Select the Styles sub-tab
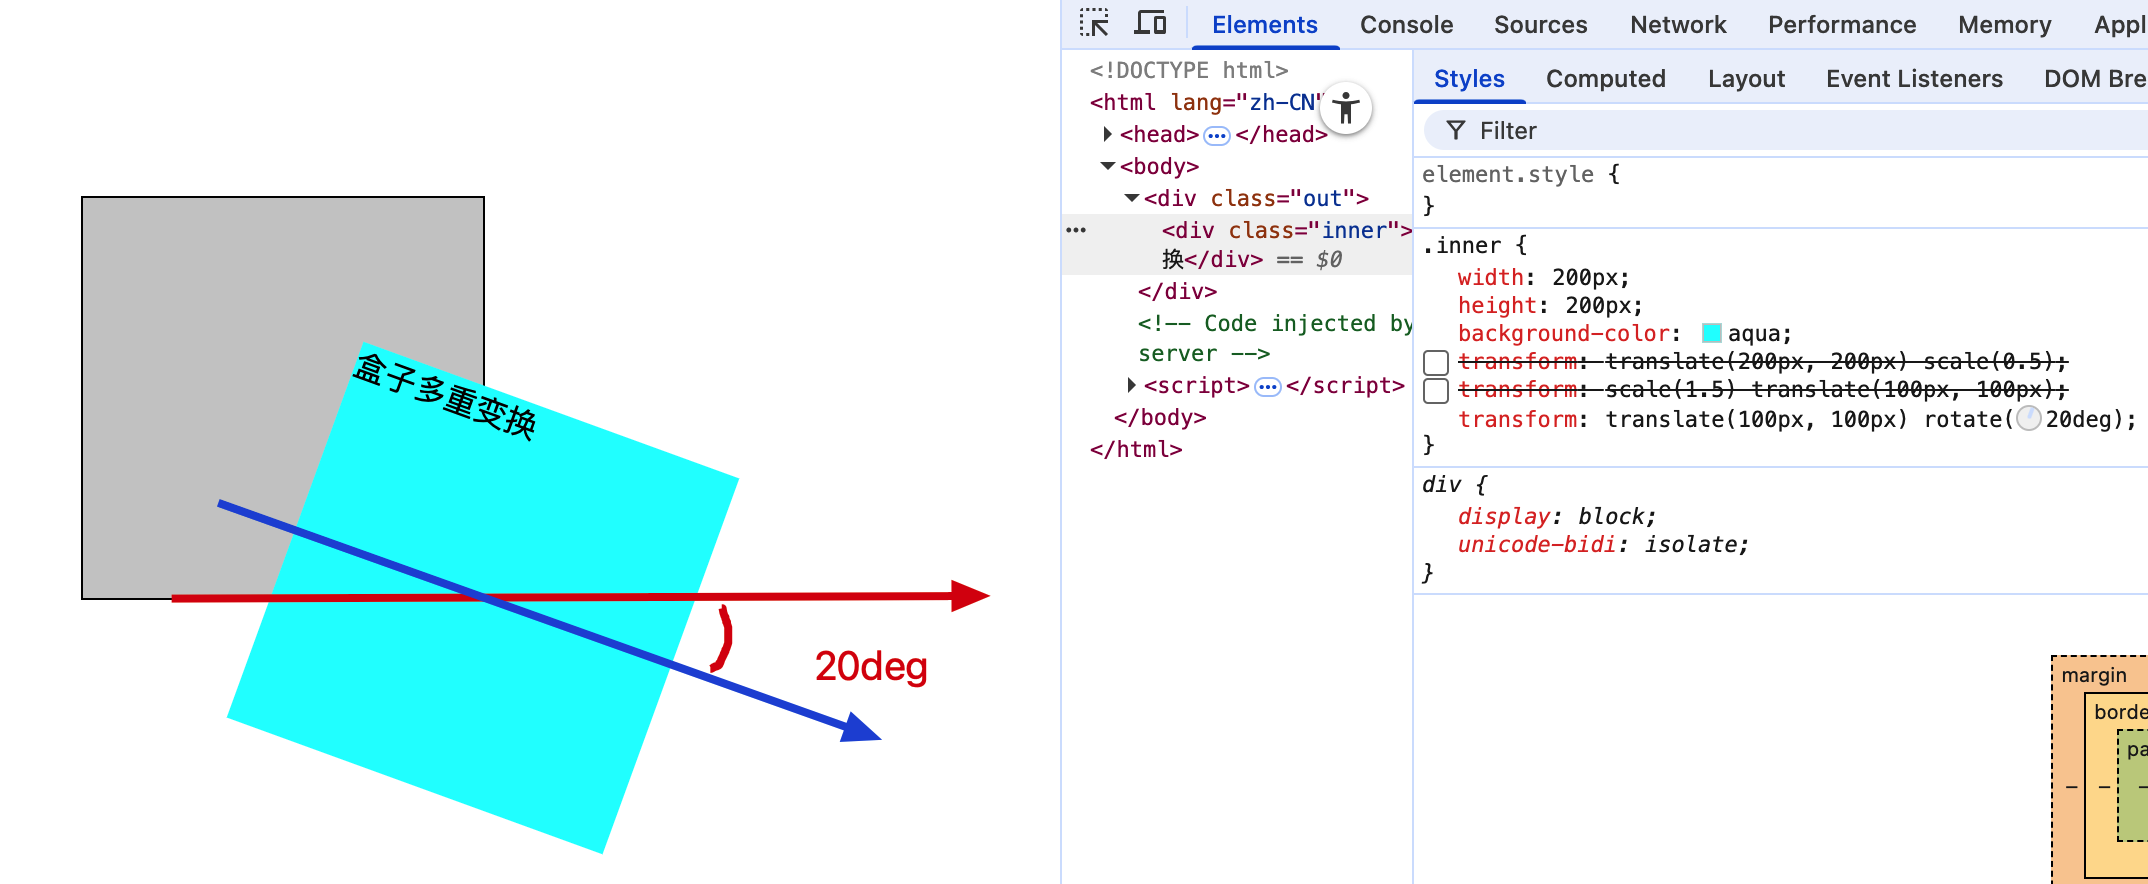 (1469, 79)
